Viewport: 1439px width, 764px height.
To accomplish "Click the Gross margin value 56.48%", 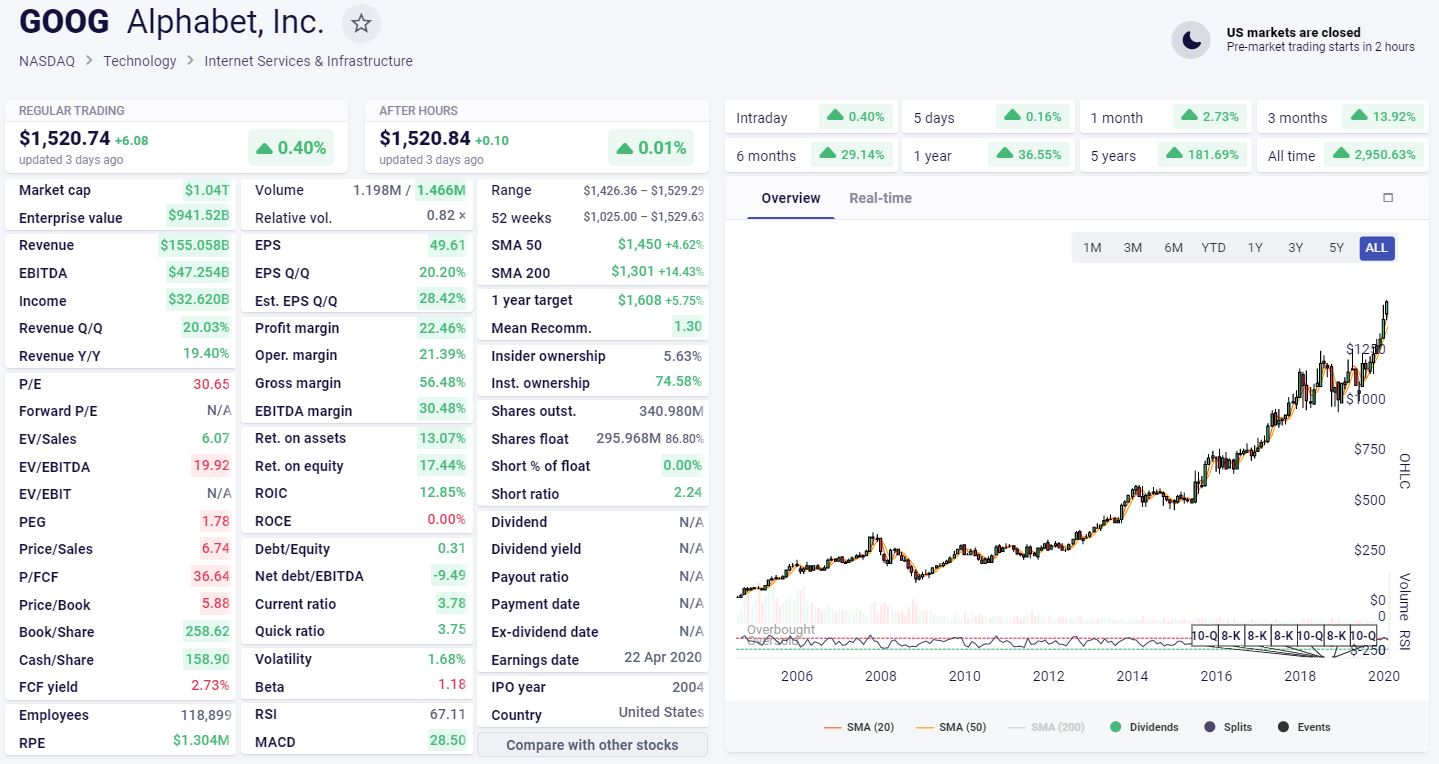I will tap(443, 383).
